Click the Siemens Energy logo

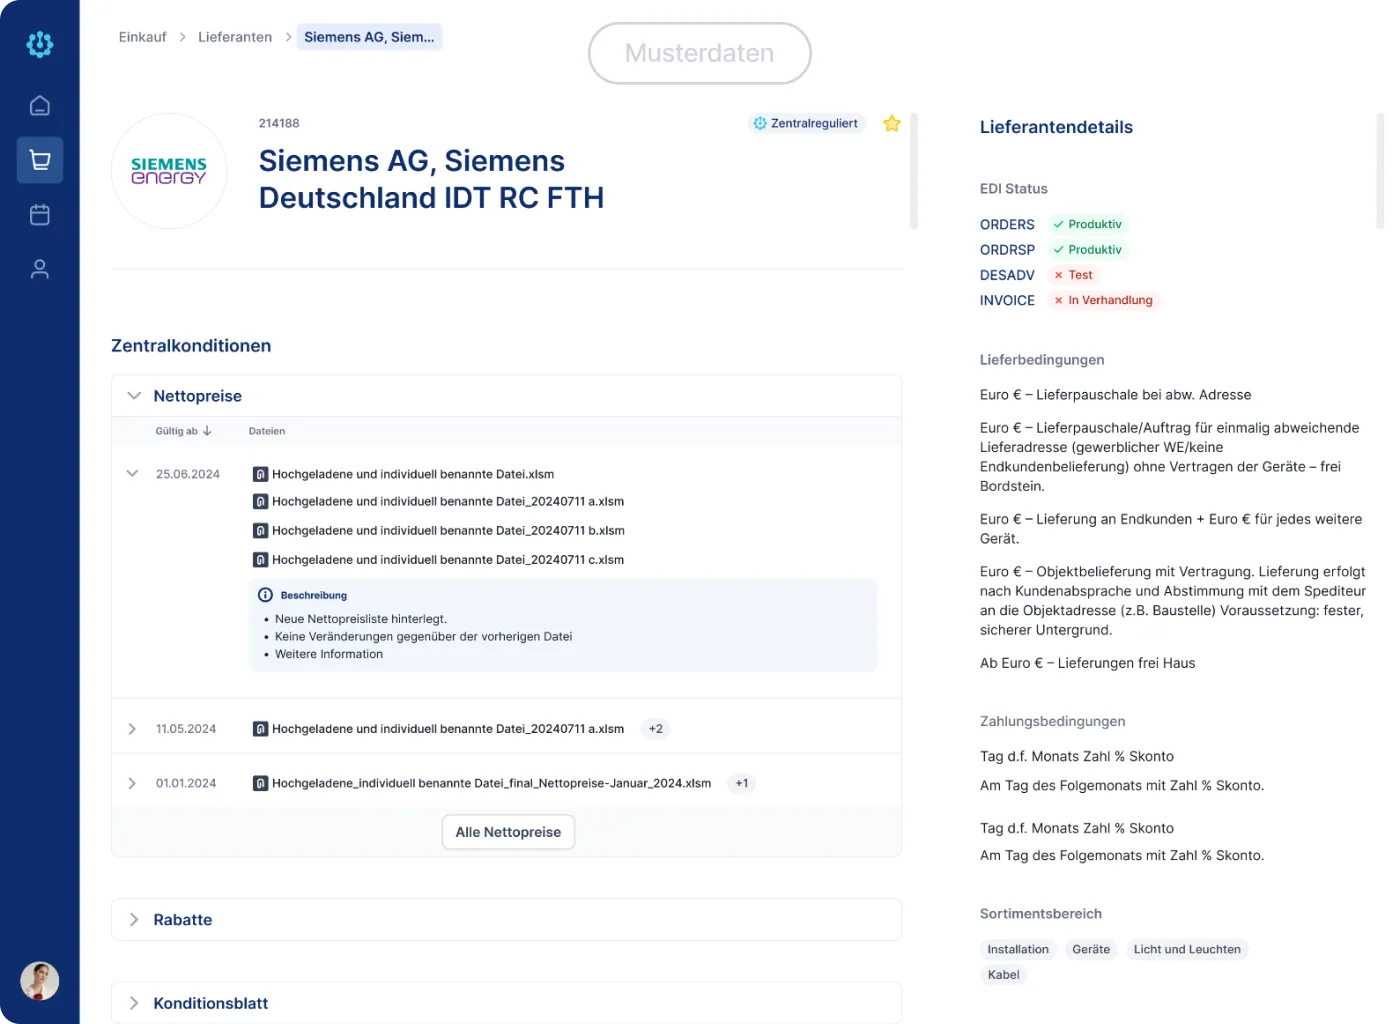pos(169,171)
